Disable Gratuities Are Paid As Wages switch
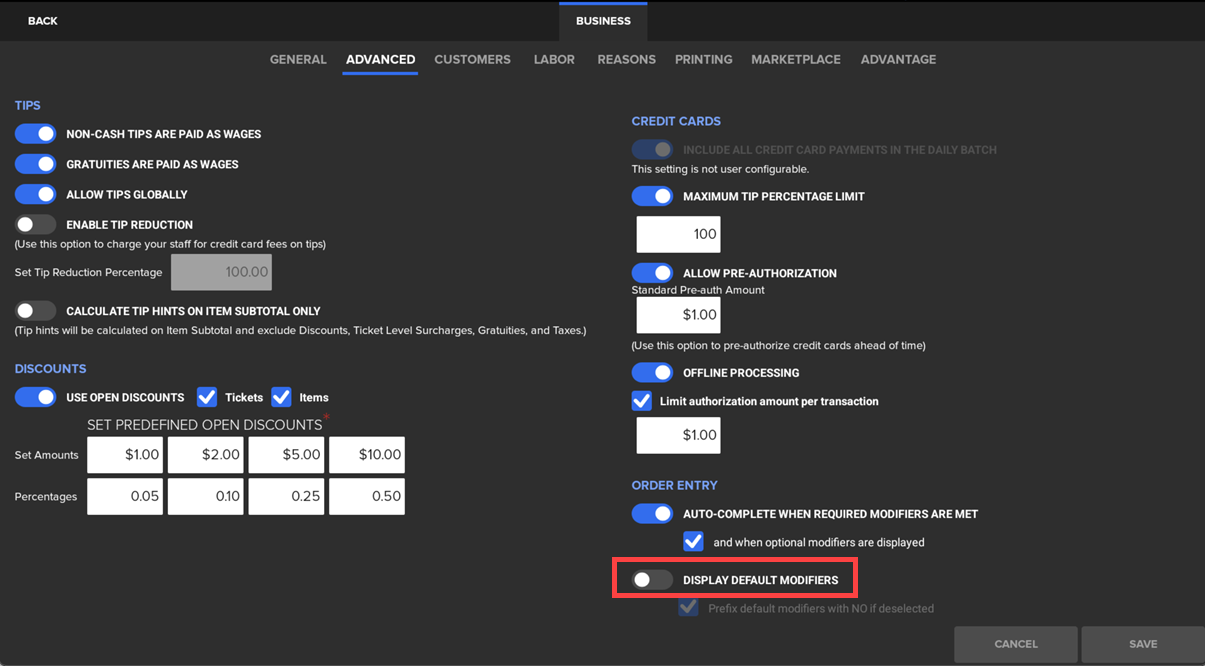Viewport: 1205px width, 666px height. point(36,164)
